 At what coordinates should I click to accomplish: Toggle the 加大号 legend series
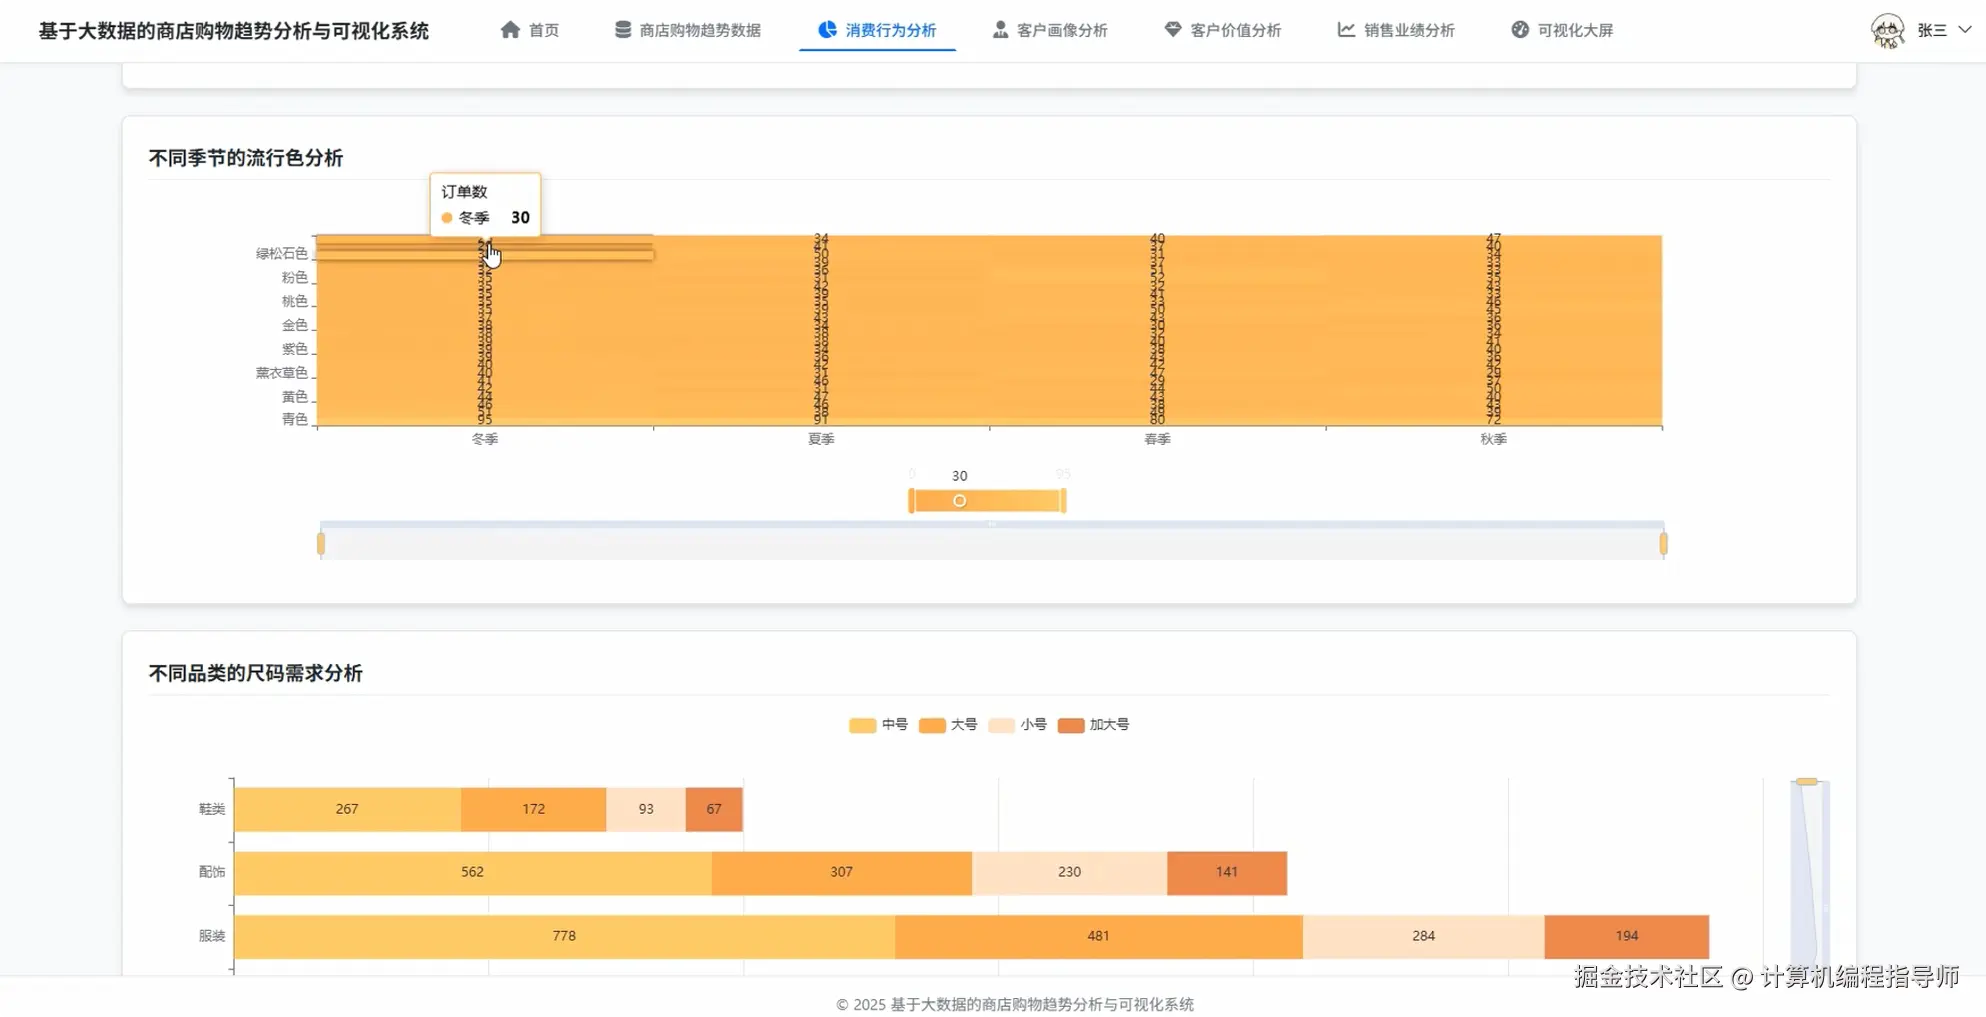coord(1094,725)
